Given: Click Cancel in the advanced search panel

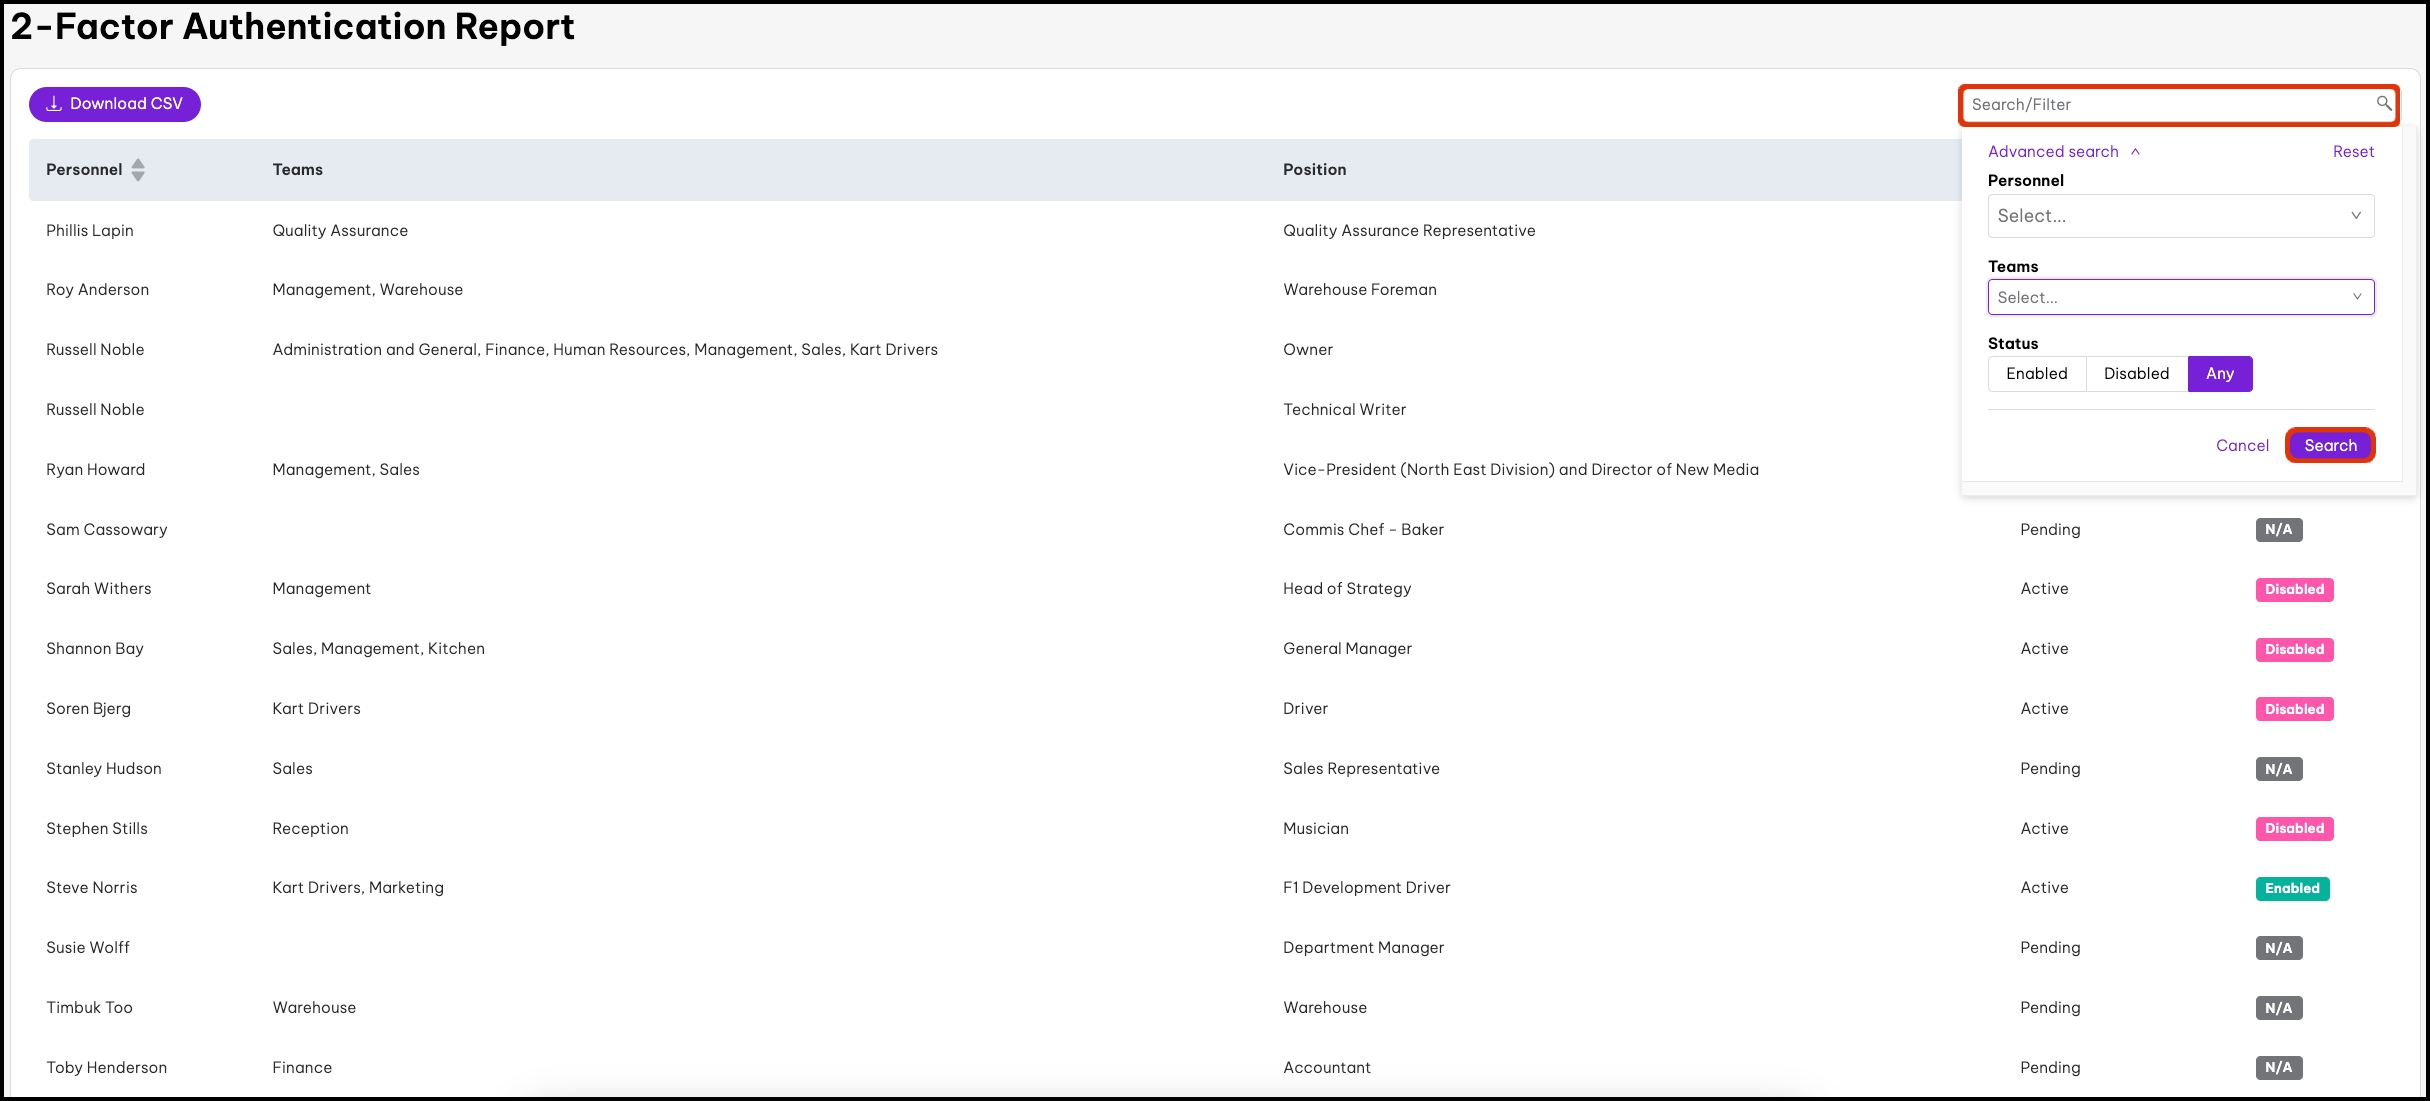Looking at the screenshot, I should coord(2241,446).
